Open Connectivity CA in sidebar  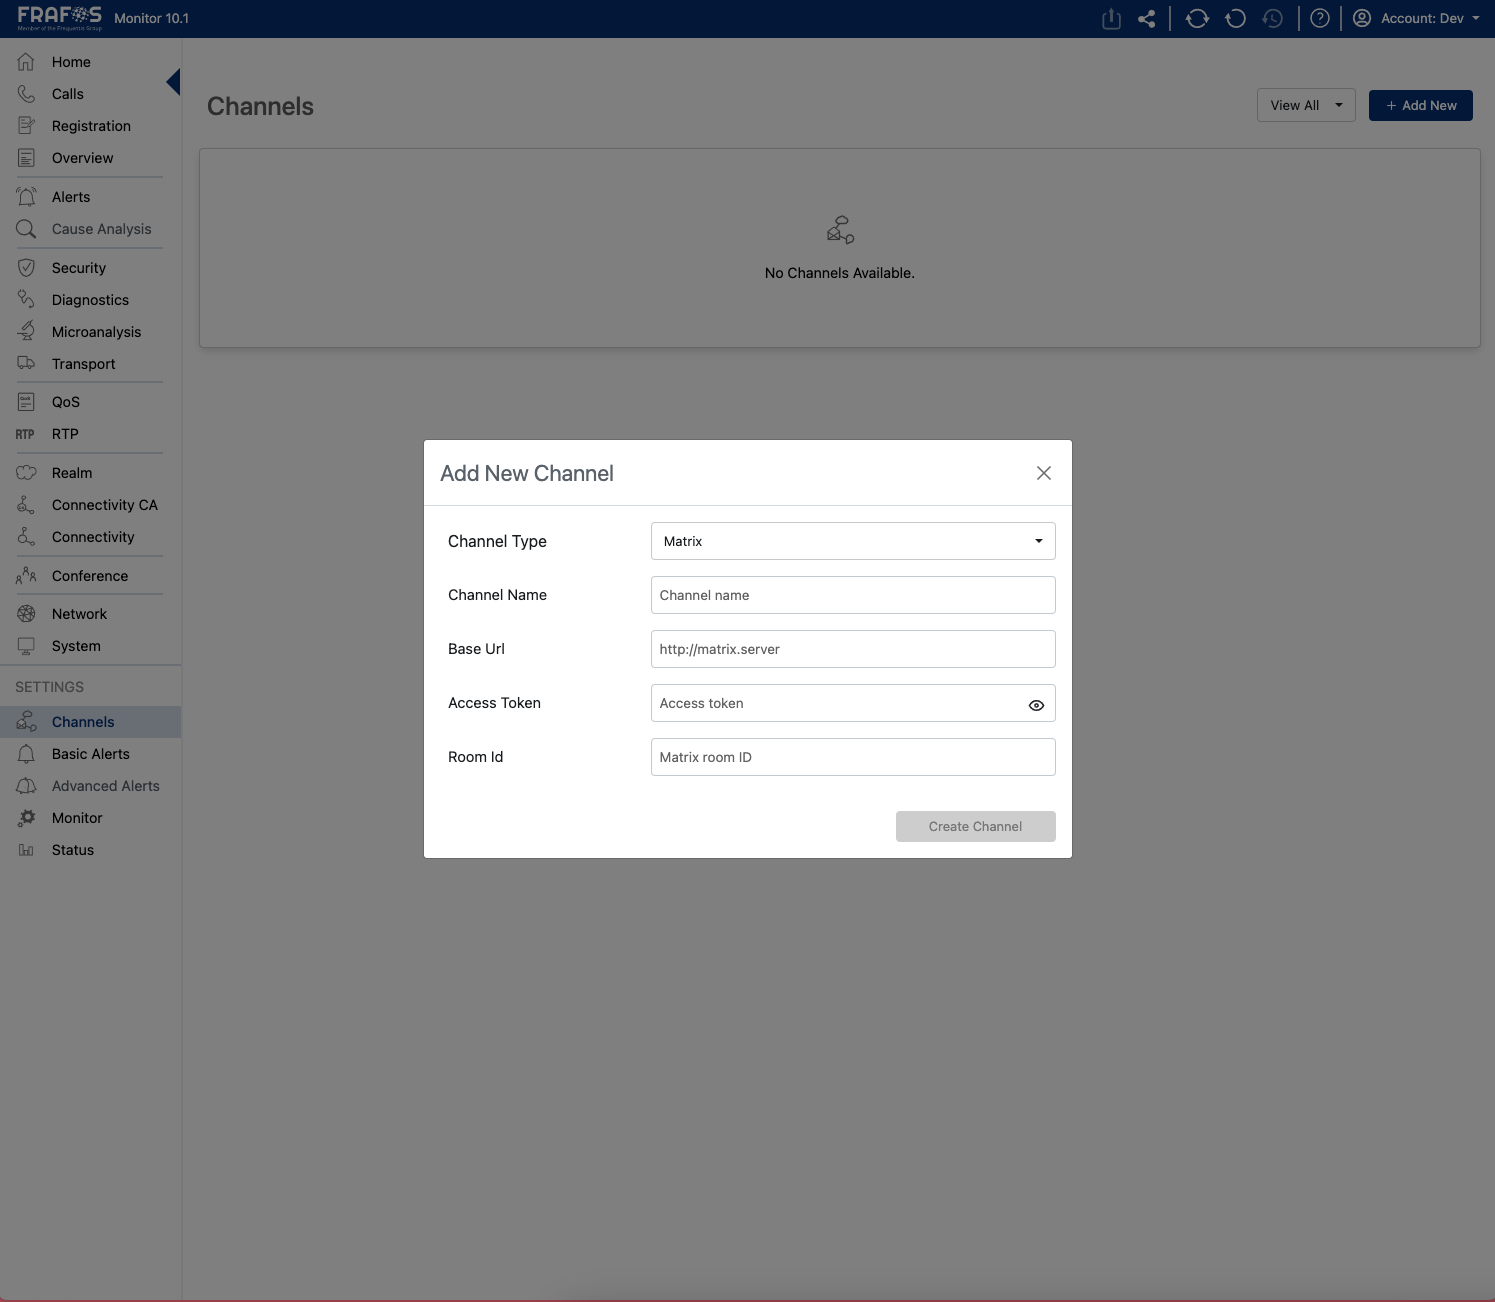[x=90, y=505]
